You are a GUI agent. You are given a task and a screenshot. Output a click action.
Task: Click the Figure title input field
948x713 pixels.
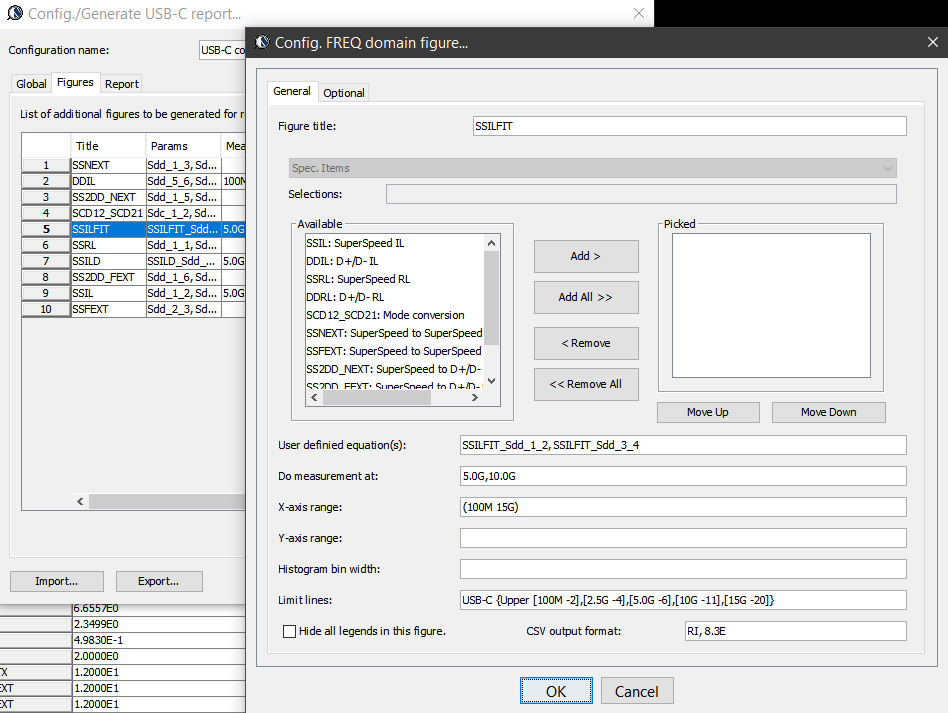(x=689, y=126)
